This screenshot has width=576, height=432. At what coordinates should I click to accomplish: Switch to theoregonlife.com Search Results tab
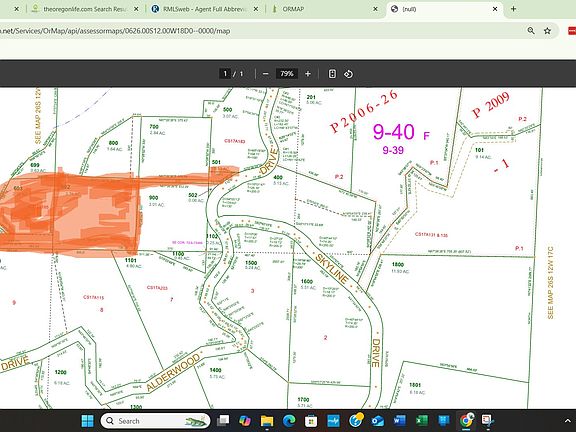click(x=85, y=9)
